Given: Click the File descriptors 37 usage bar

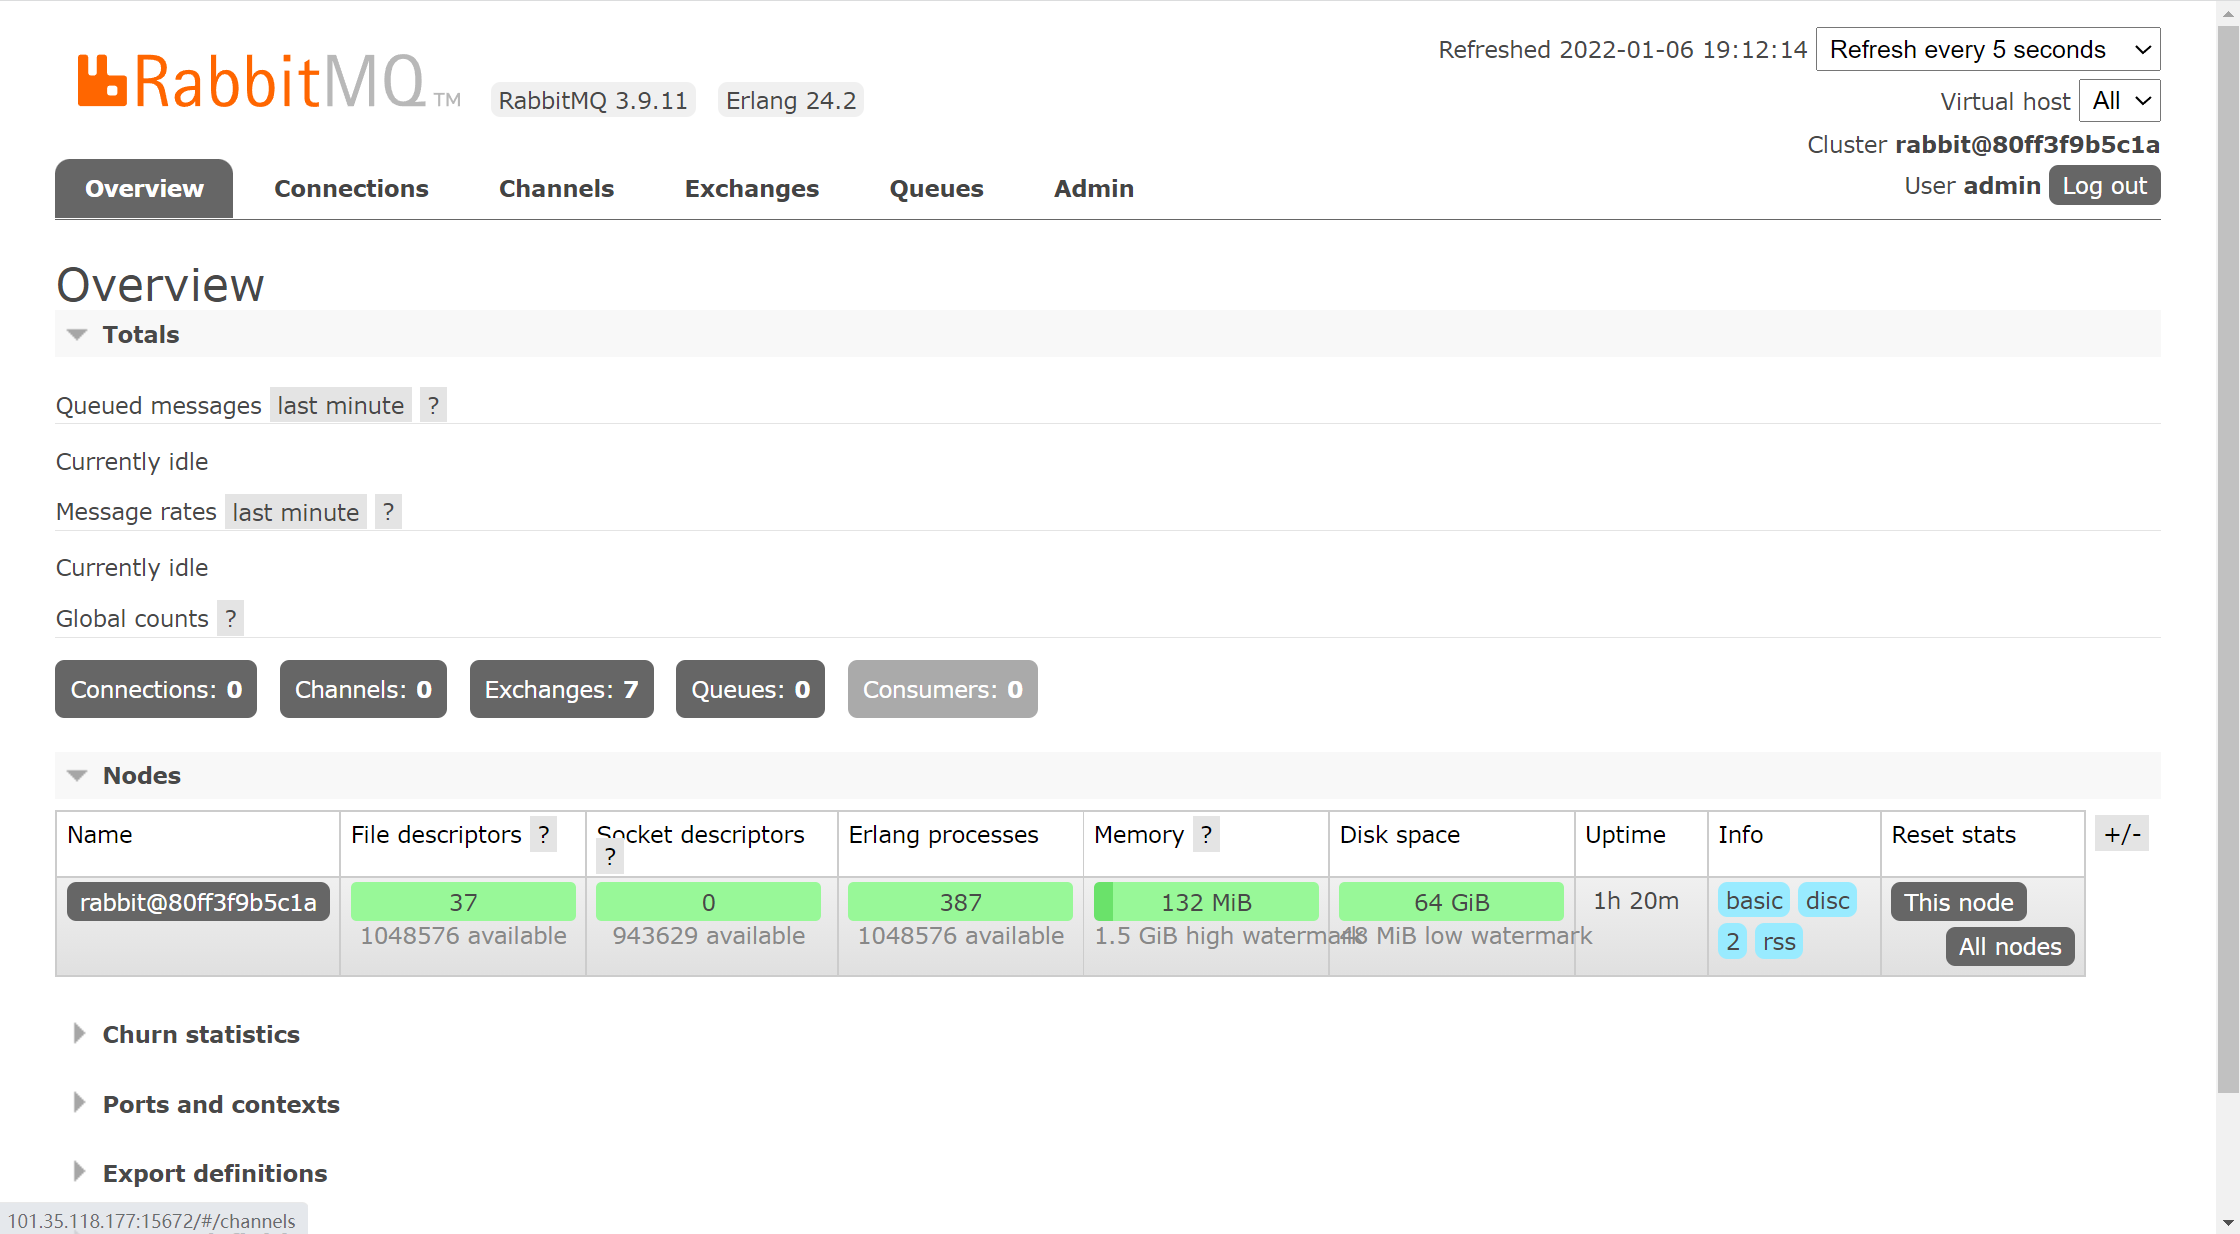Looking at the screenshot, I should 463,902.
